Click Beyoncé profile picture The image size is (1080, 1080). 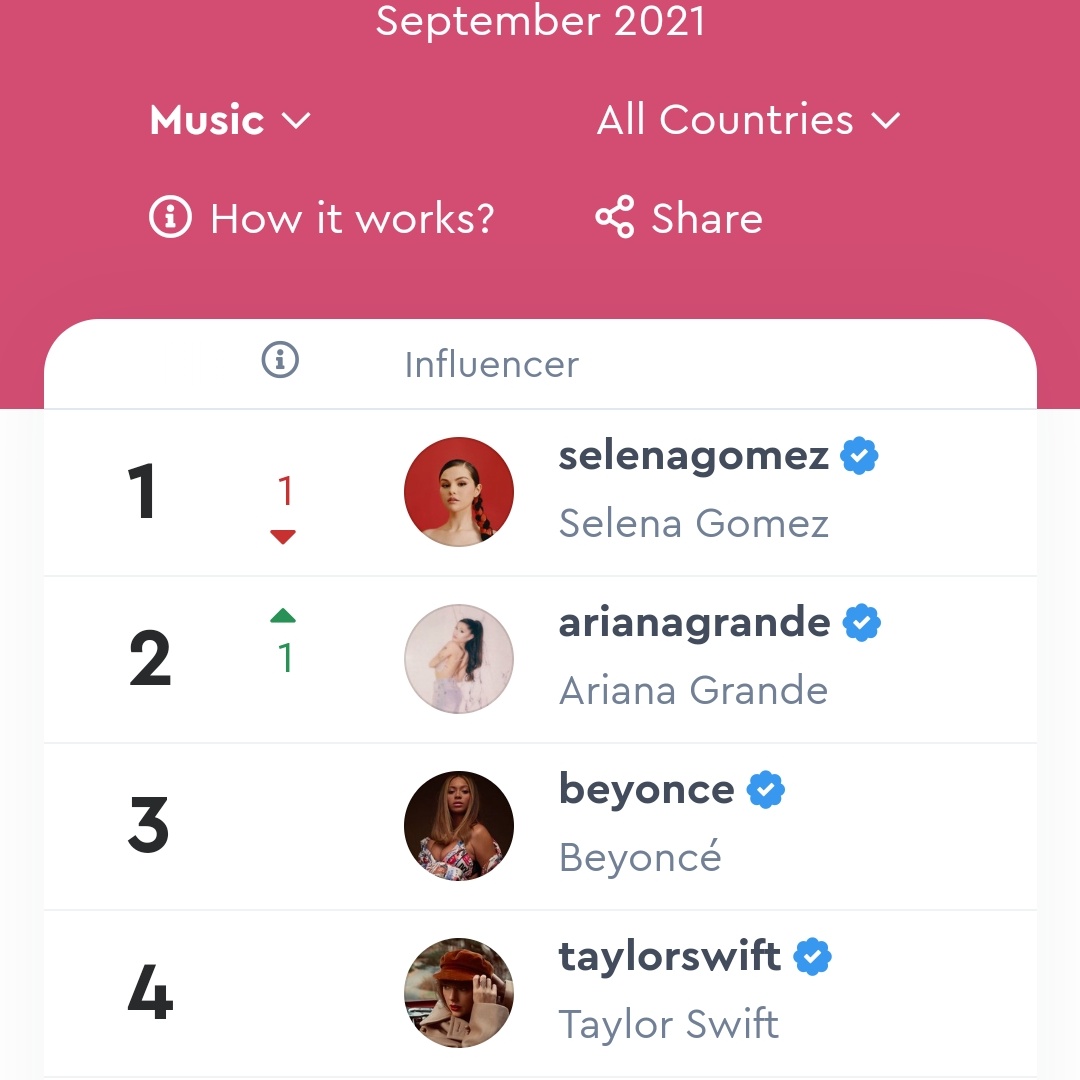[x=459, y=826]
